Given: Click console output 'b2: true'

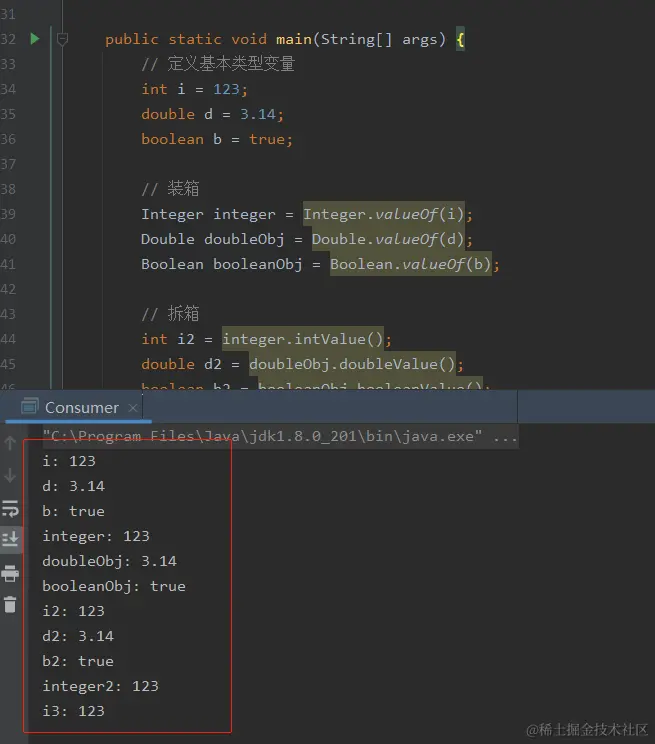Looking at the screenshot, I should coord(78,661).
